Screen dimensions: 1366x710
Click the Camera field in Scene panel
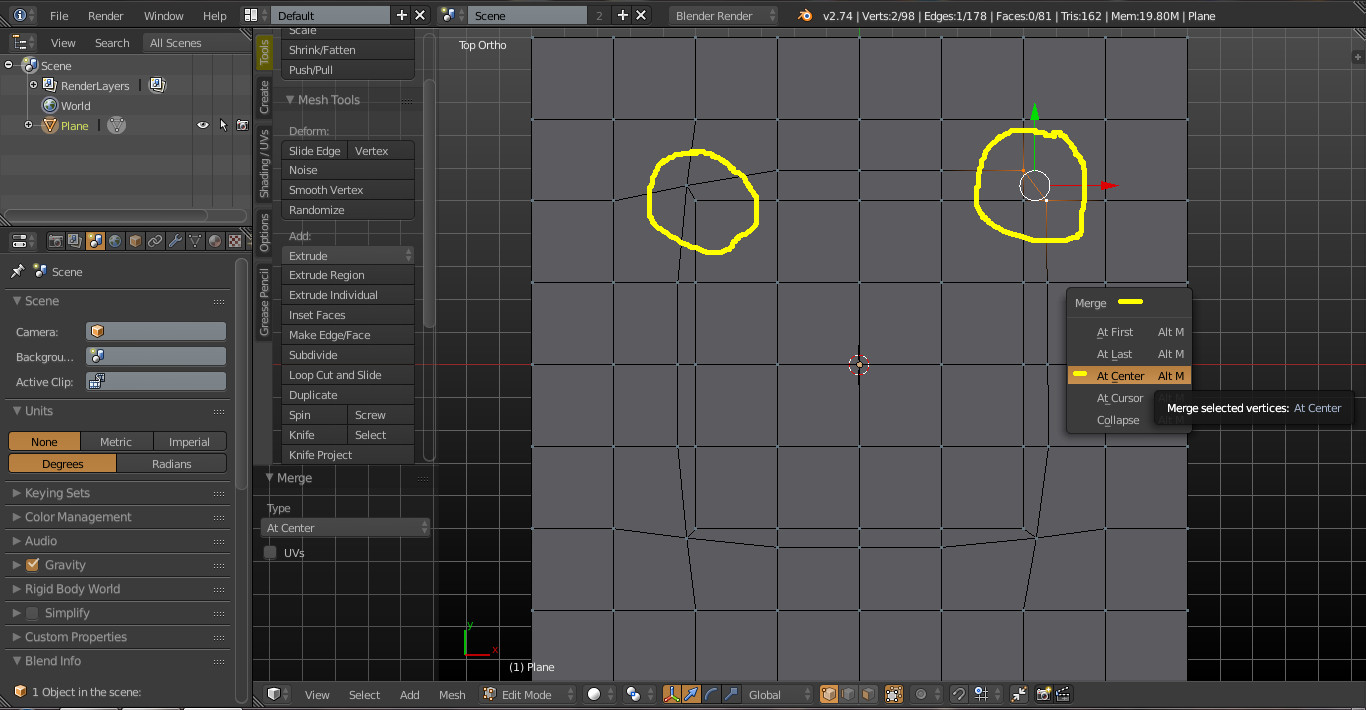coord(155,331)
